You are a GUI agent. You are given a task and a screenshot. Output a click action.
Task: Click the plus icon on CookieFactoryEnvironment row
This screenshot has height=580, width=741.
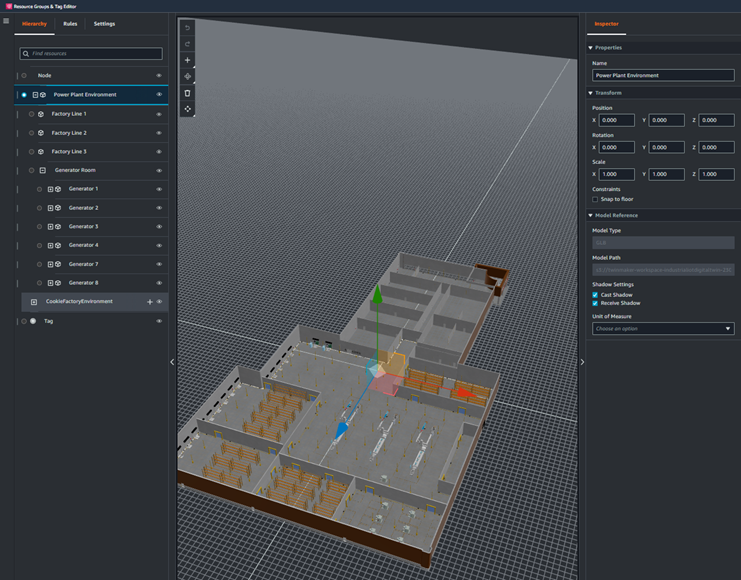[x=150, y=302]
